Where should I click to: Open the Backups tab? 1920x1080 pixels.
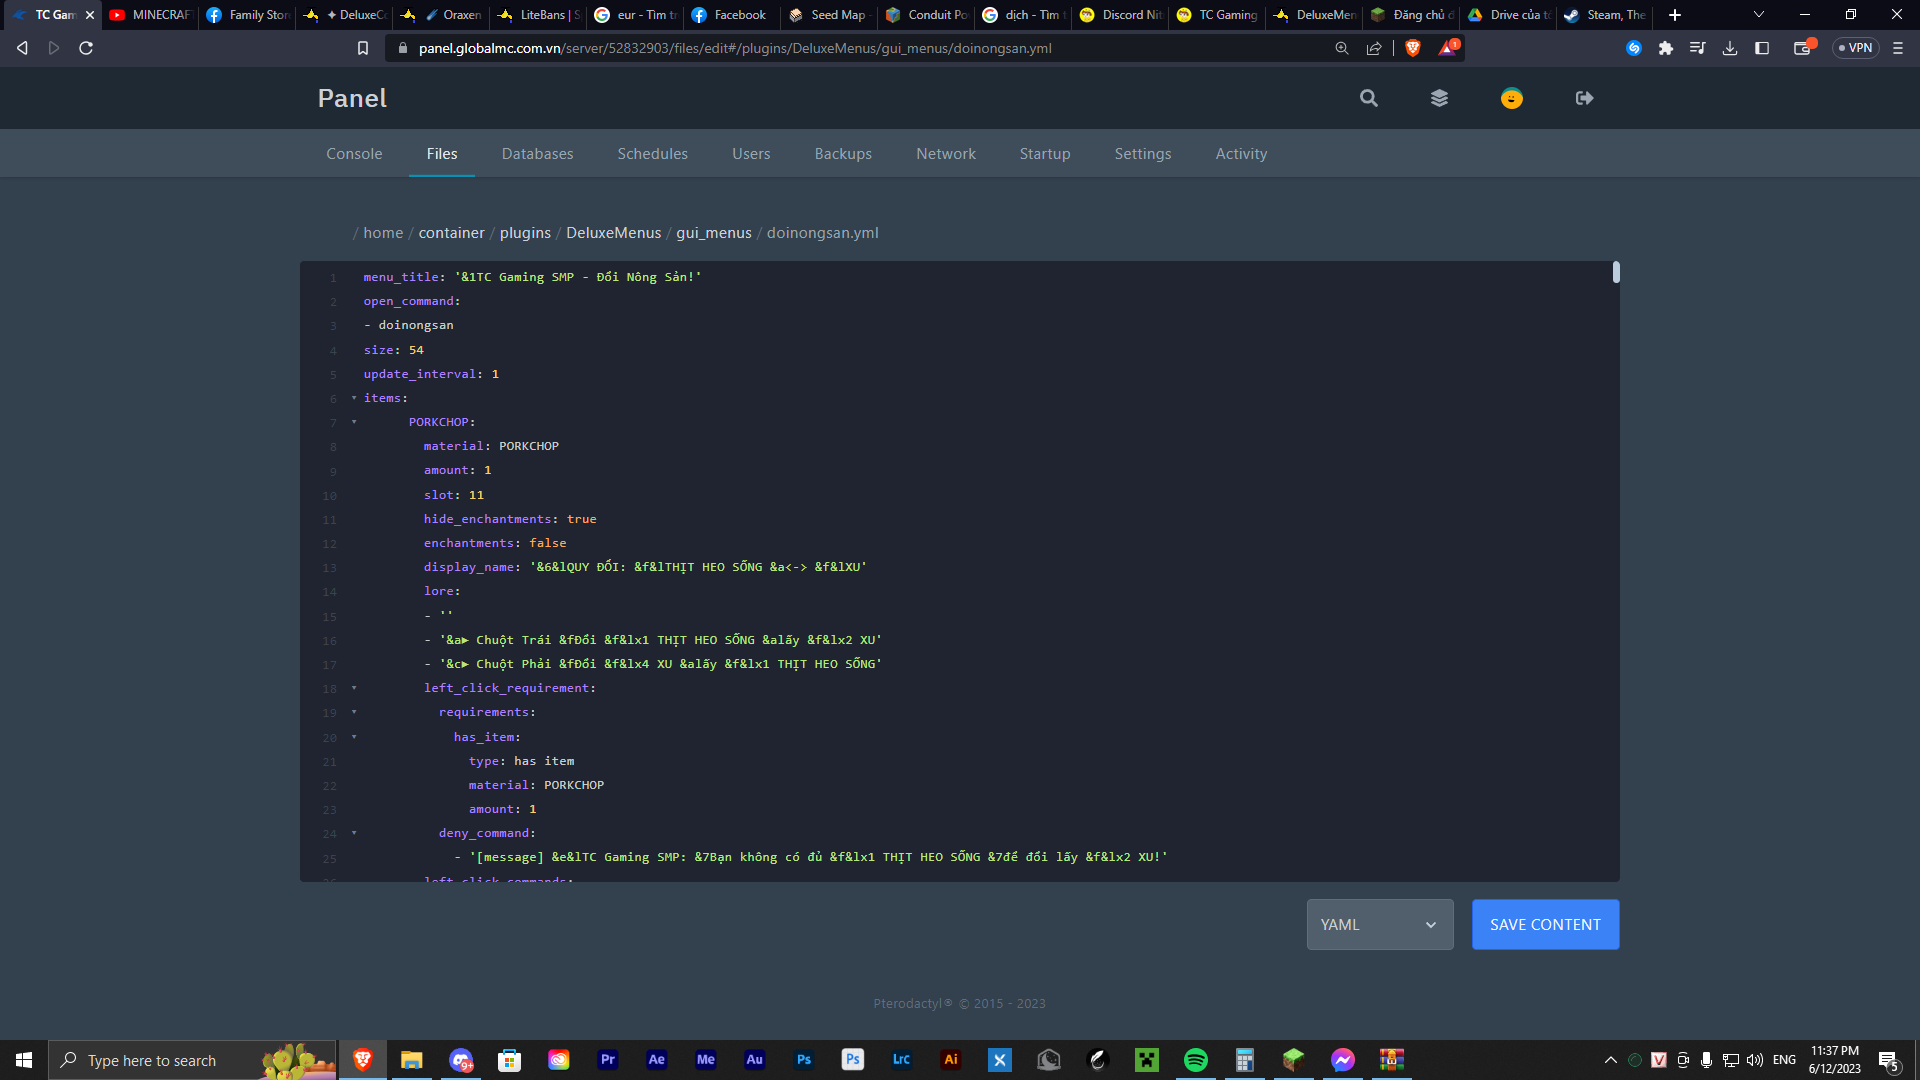click(x=842, y=154)
